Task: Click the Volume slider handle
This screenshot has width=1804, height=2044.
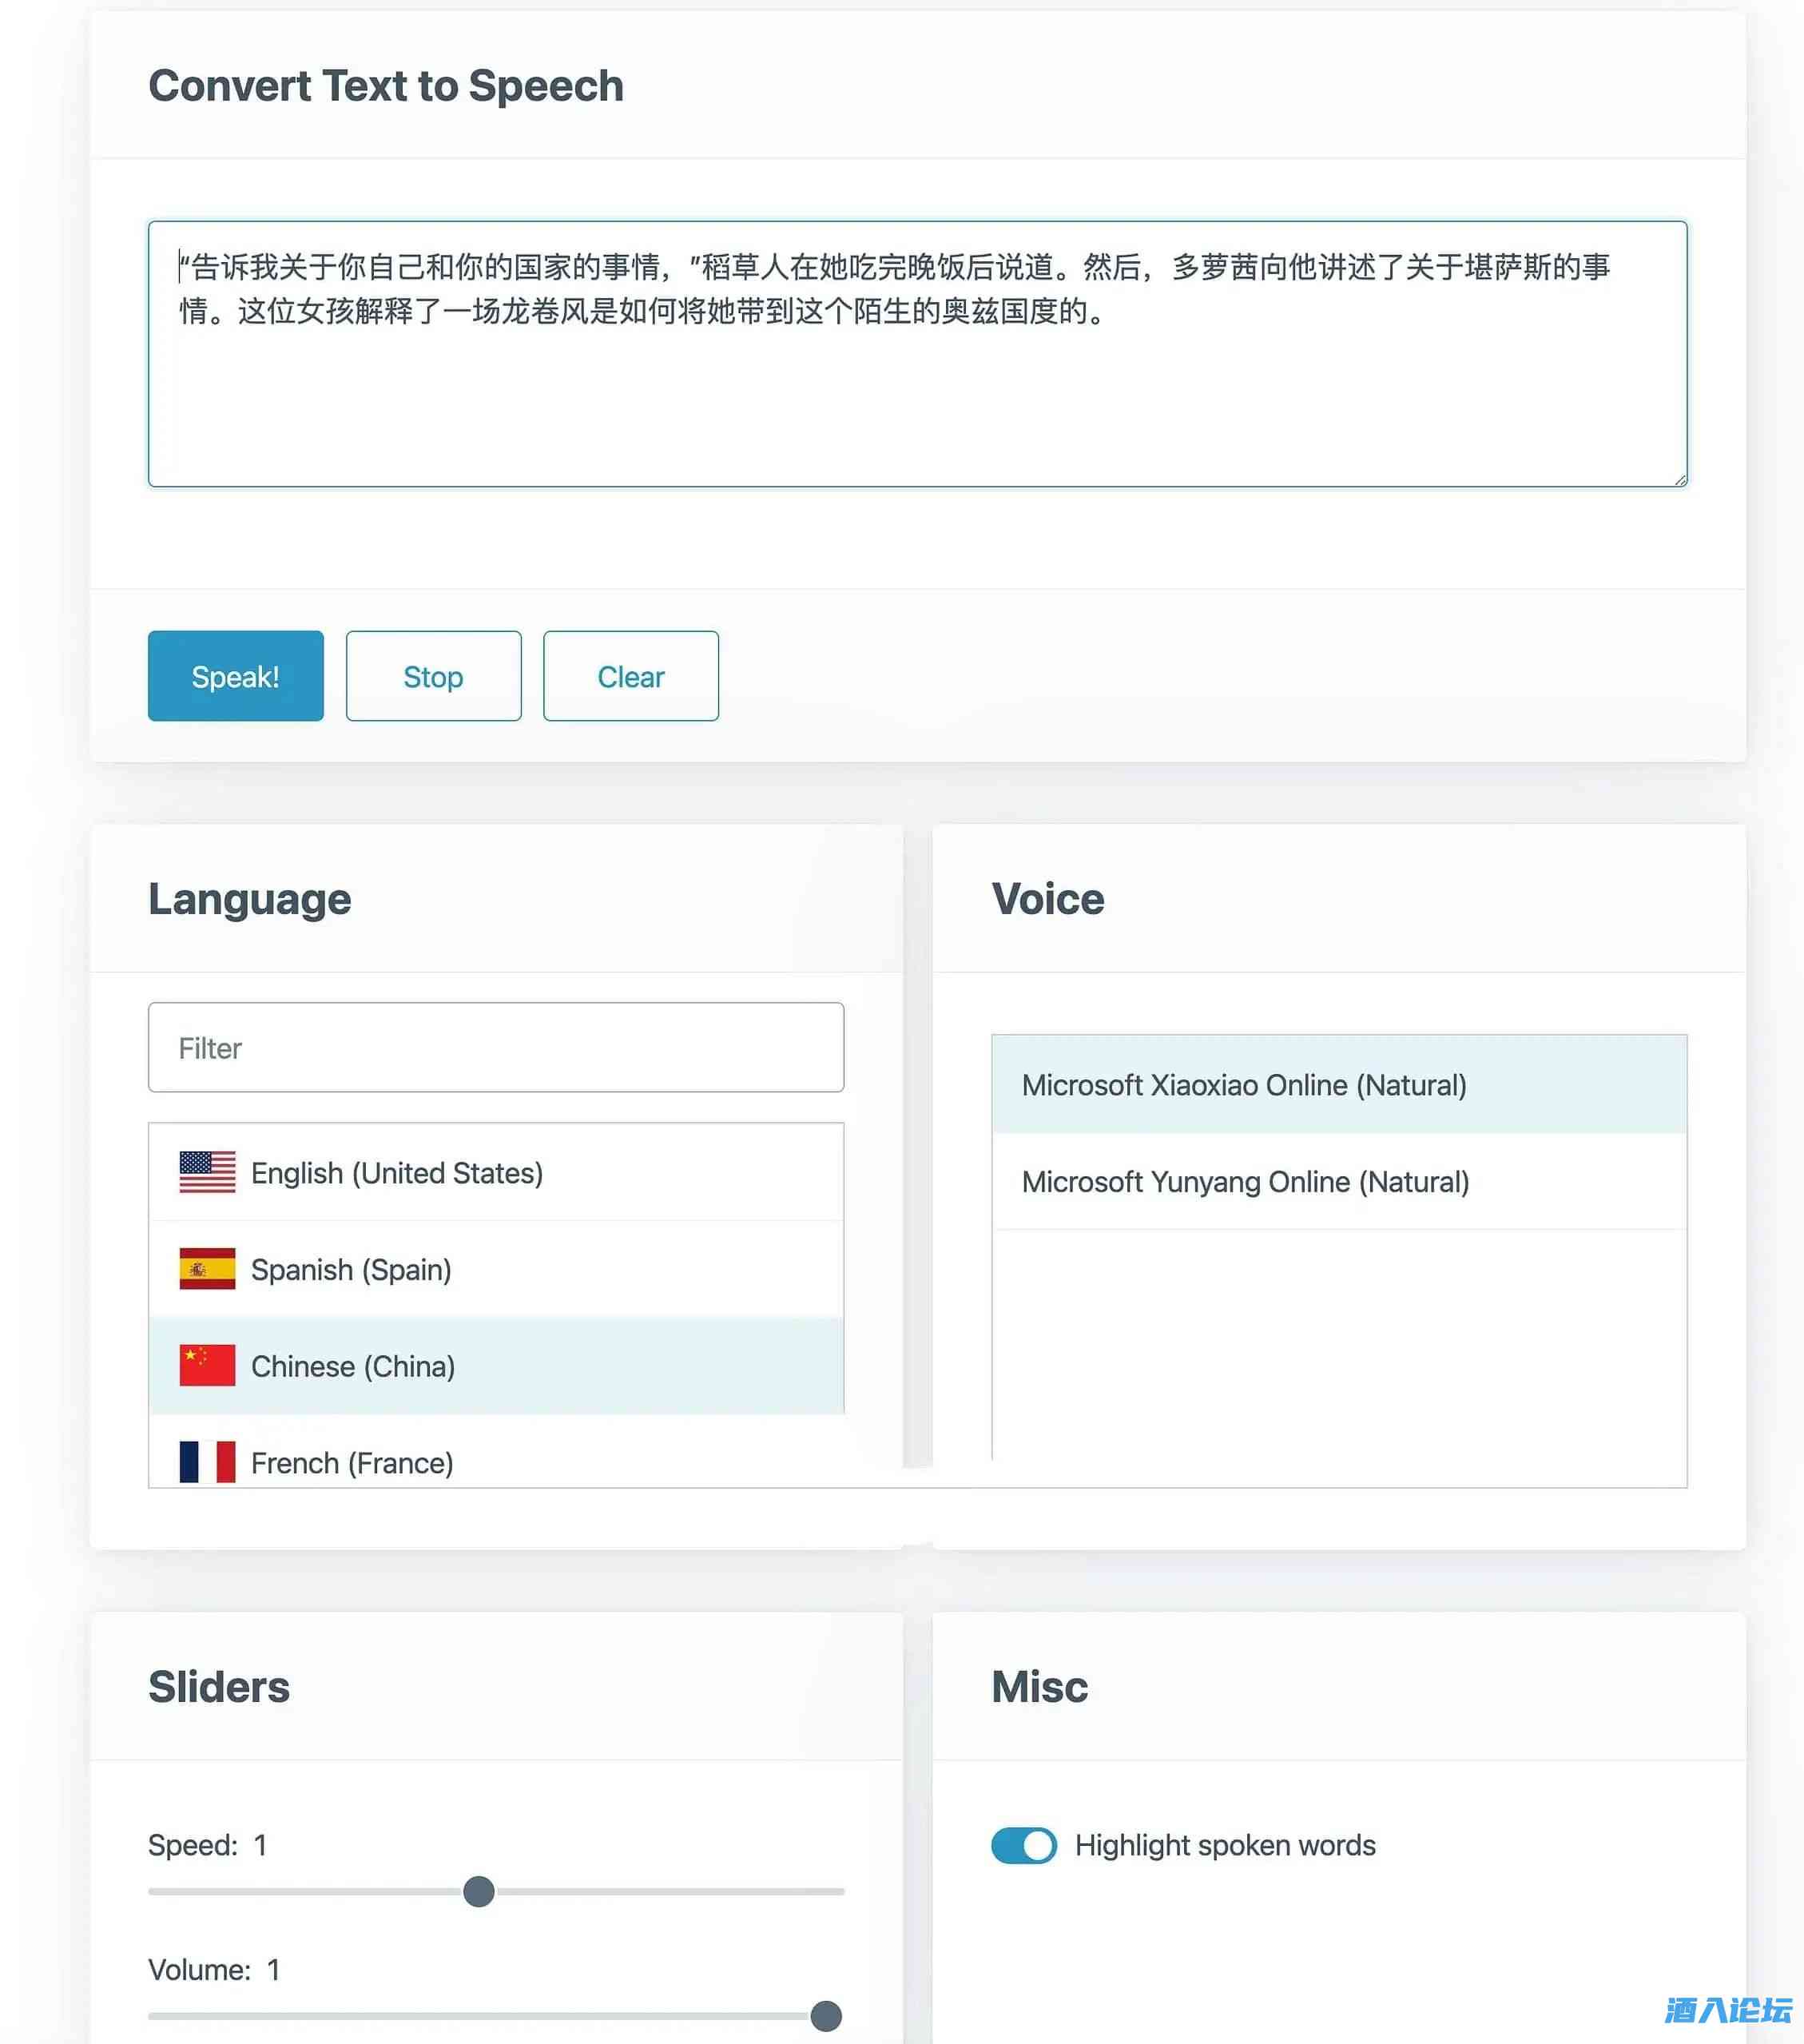Action: [825, 2015]
